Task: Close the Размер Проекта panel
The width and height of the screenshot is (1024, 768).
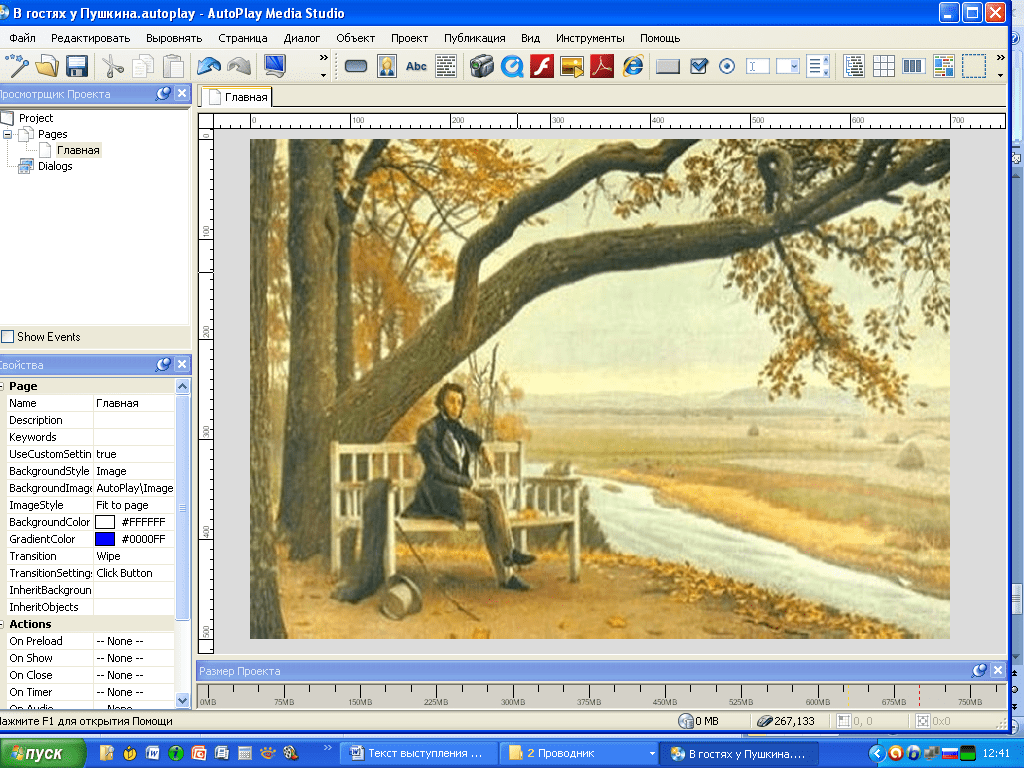Action: click(x=998, y=670)
